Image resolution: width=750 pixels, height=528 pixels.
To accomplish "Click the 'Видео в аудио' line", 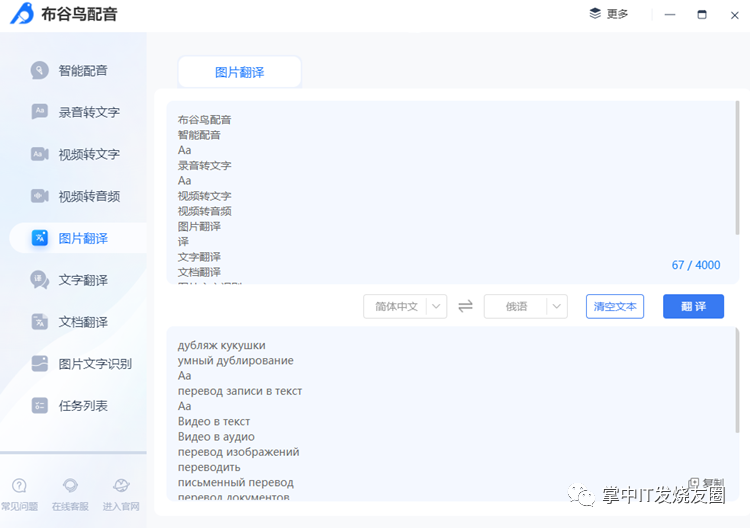I will coord(216,437).
